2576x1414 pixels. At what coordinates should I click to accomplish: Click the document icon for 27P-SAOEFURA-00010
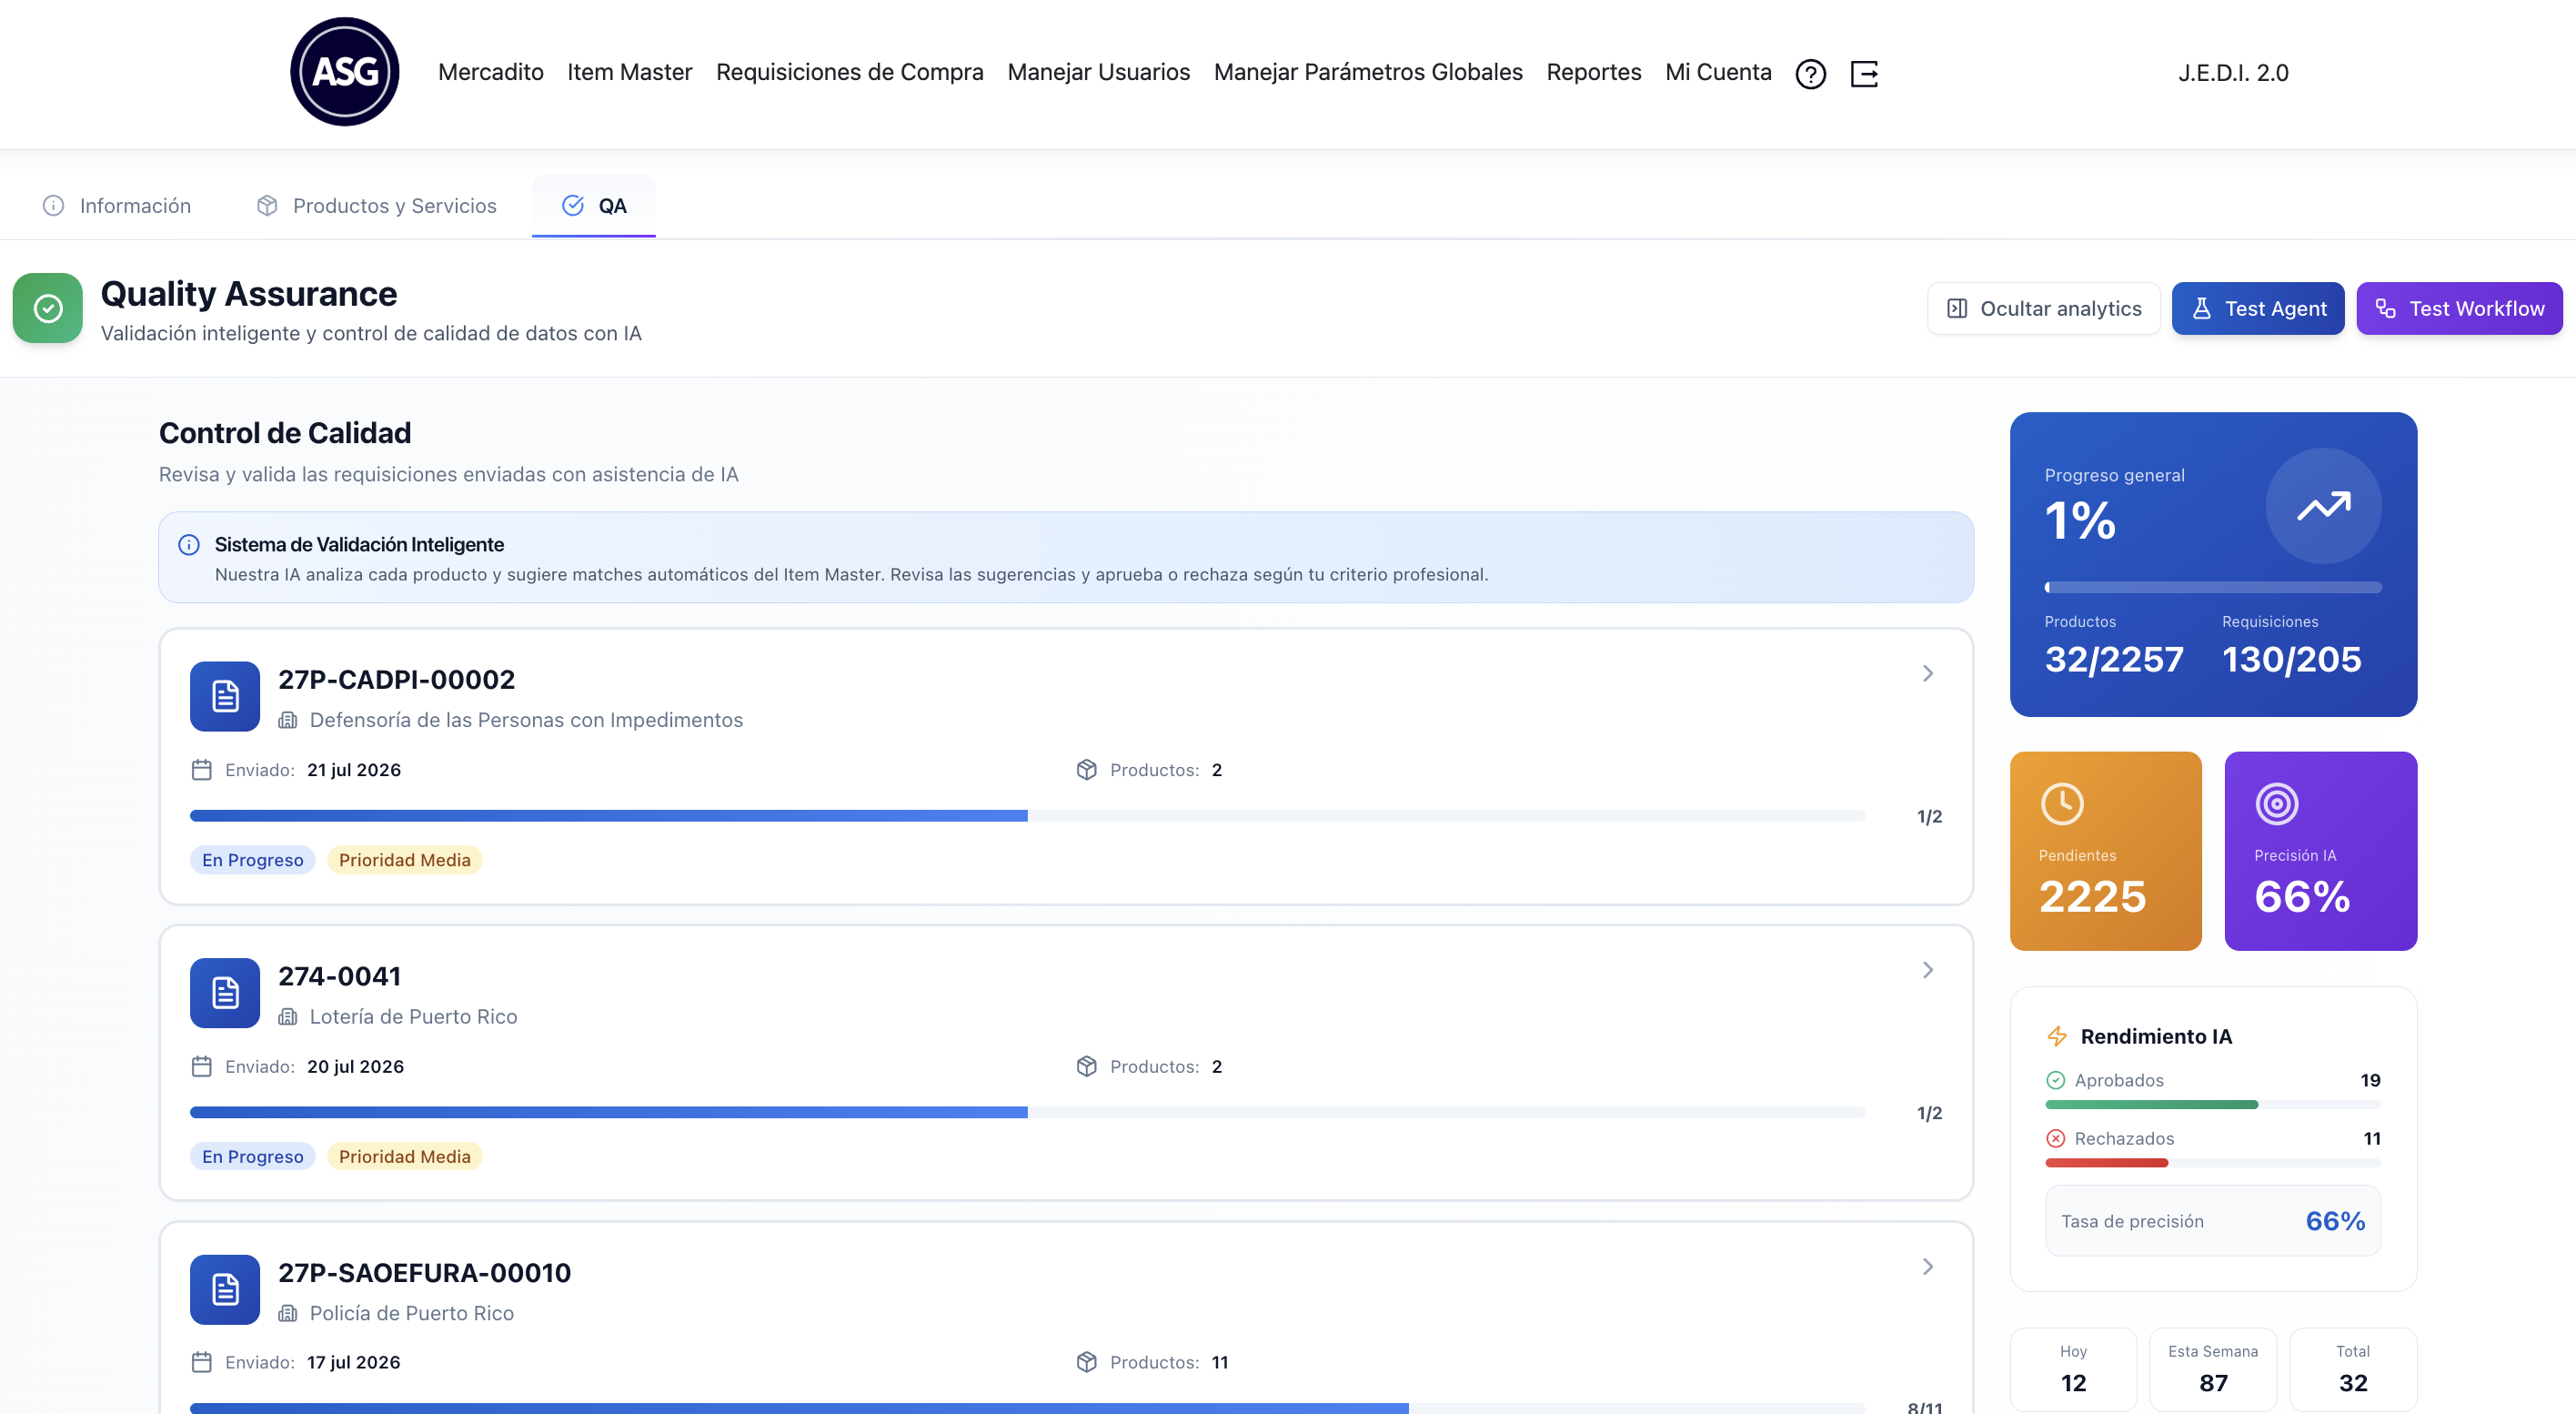tap(225, 1289)
